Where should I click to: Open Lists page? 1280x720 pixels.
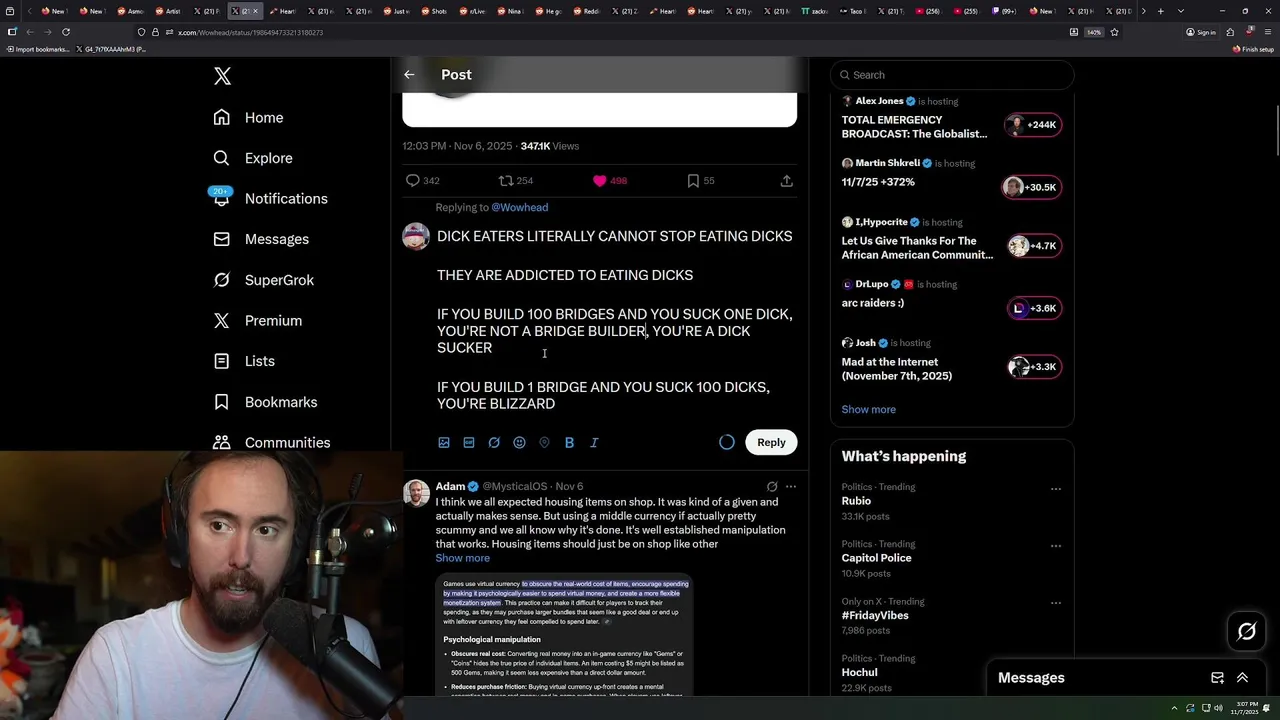click(244, 361)
